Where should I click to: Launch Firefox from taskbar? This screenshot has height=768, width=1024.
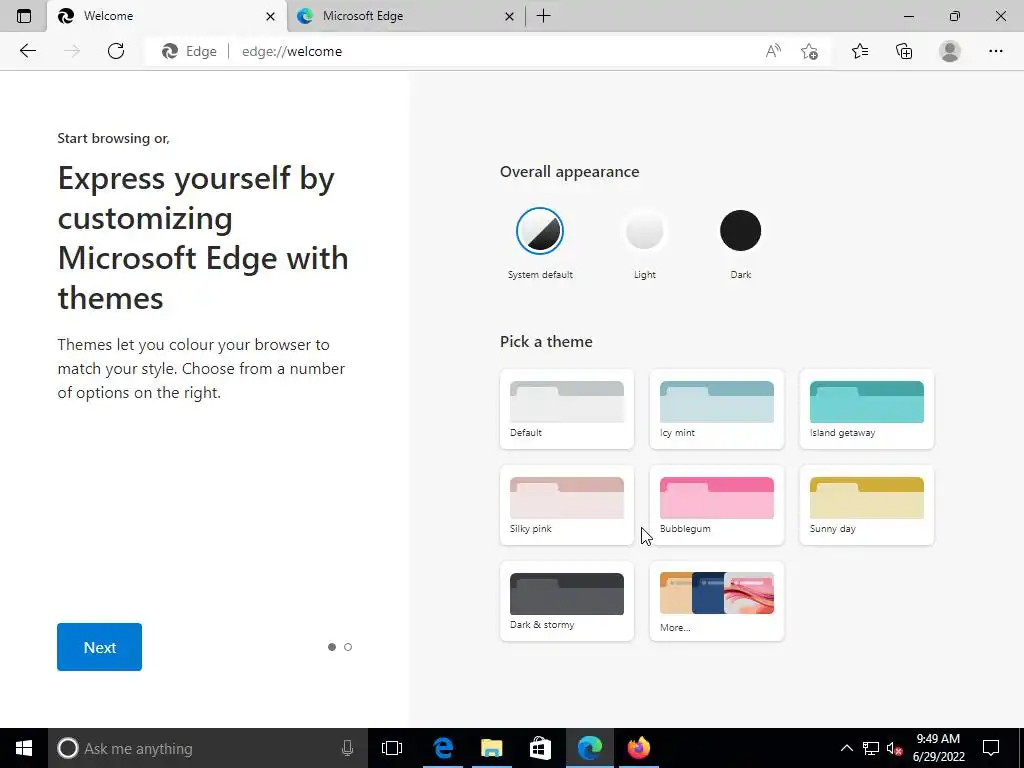[639, 748]
